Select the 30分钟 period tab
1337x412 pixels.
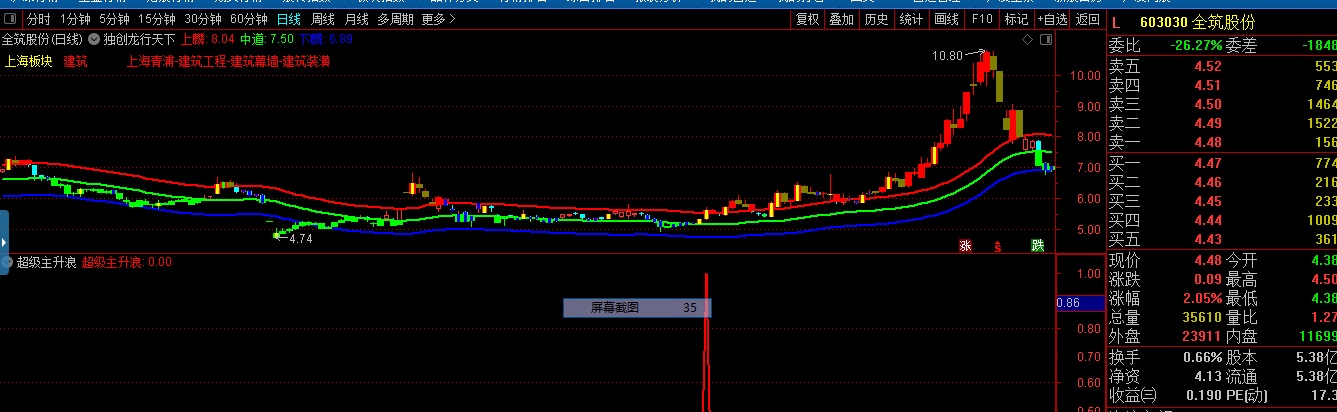click(203, 19)
